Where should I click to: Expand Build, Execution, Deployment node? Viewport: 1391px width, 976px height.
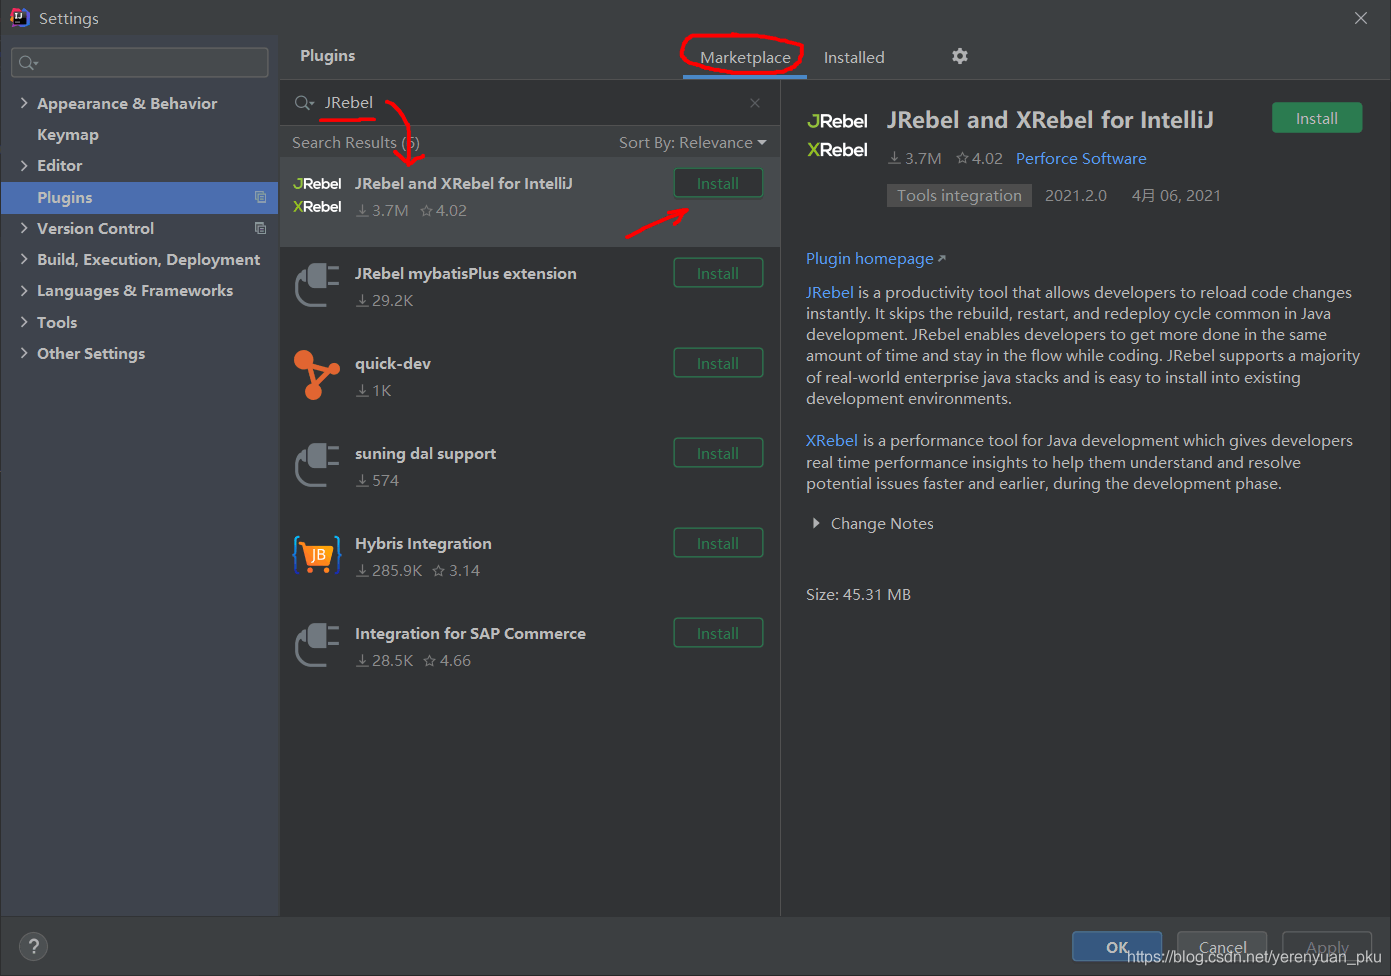[x=24, y=259]
